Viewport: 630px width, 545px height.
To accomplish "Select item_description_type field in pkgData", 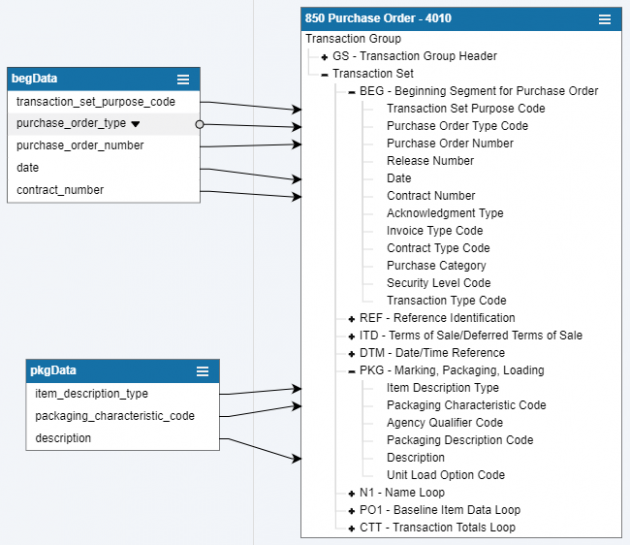I will click(x=123, y=393).
